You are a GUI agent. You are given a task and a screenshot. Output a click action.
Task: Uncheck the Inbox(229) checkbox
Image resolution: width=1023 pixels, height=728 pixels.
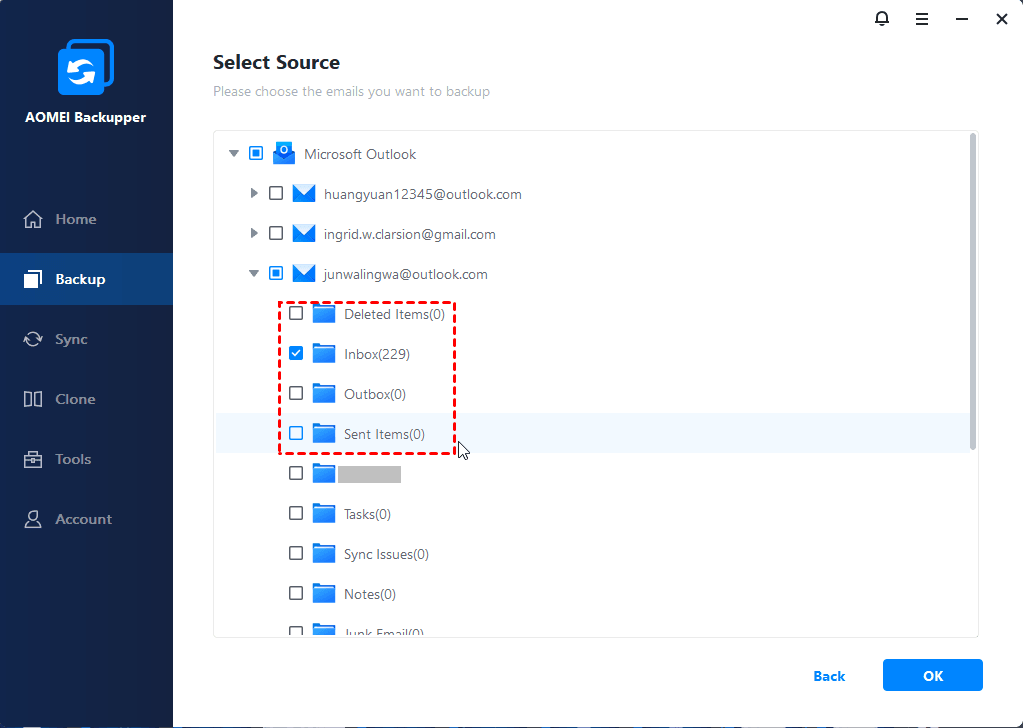pos(296,353)
